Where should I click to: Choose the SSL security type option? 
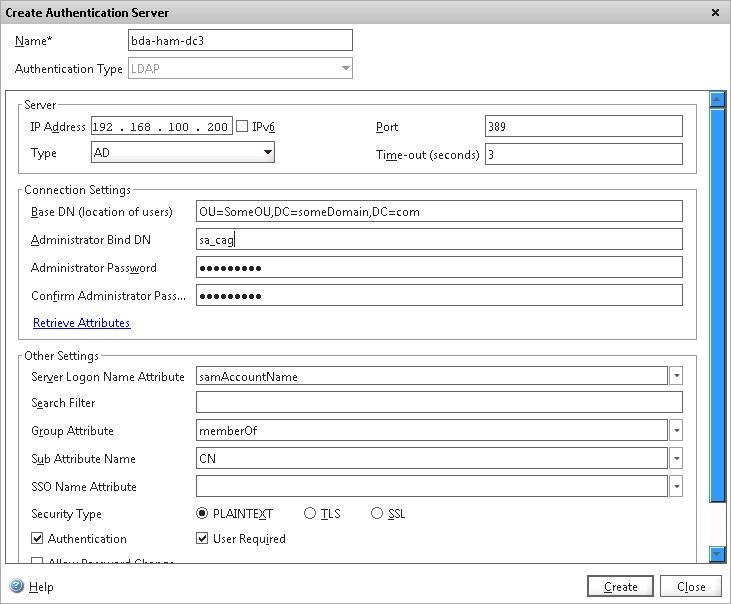377,514
